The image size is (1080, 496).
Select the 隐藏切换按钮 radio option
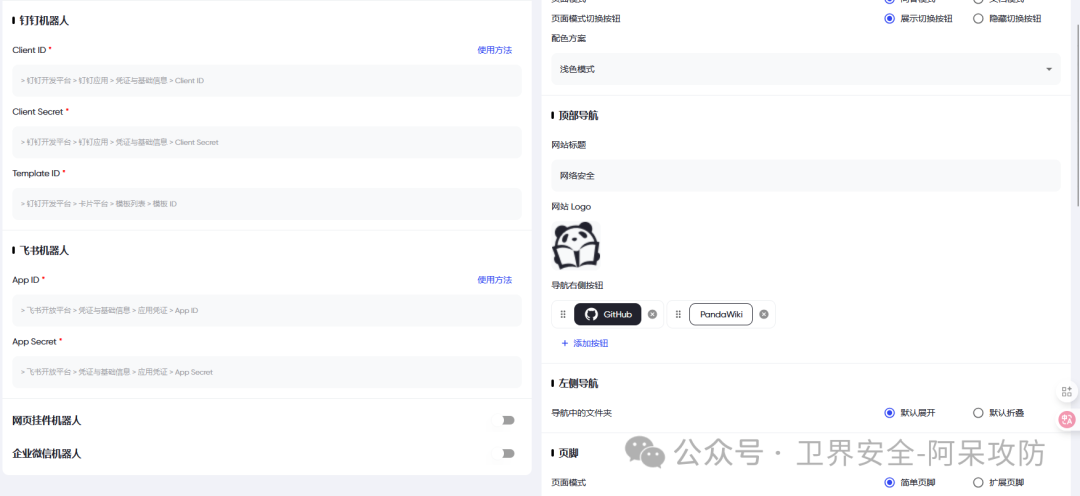[x=978, y=19]
